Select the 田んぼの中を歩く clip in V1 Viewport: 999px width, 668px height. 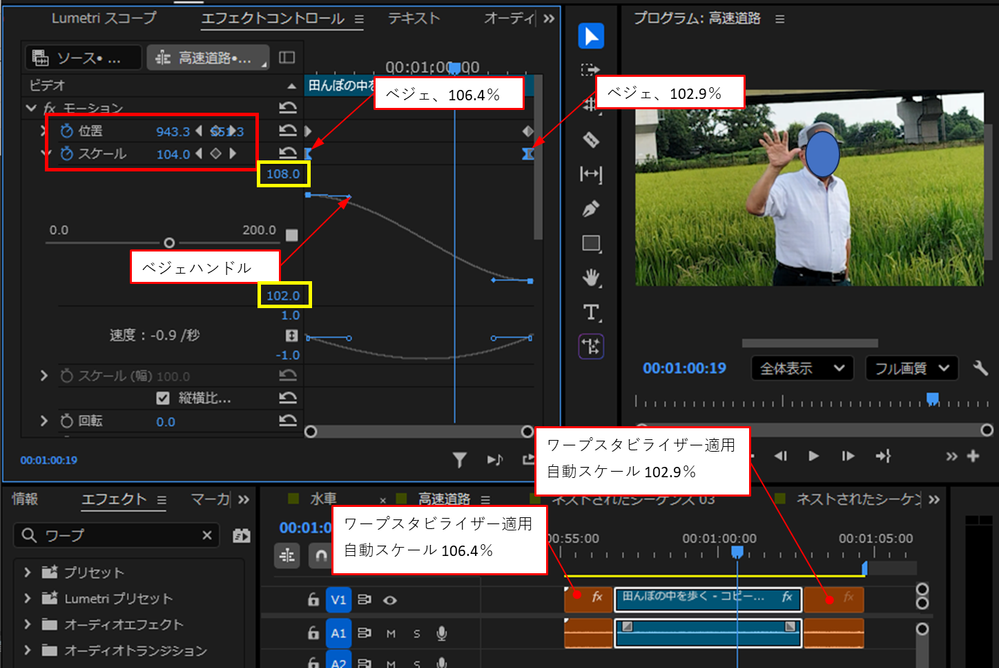coord(708,600)
